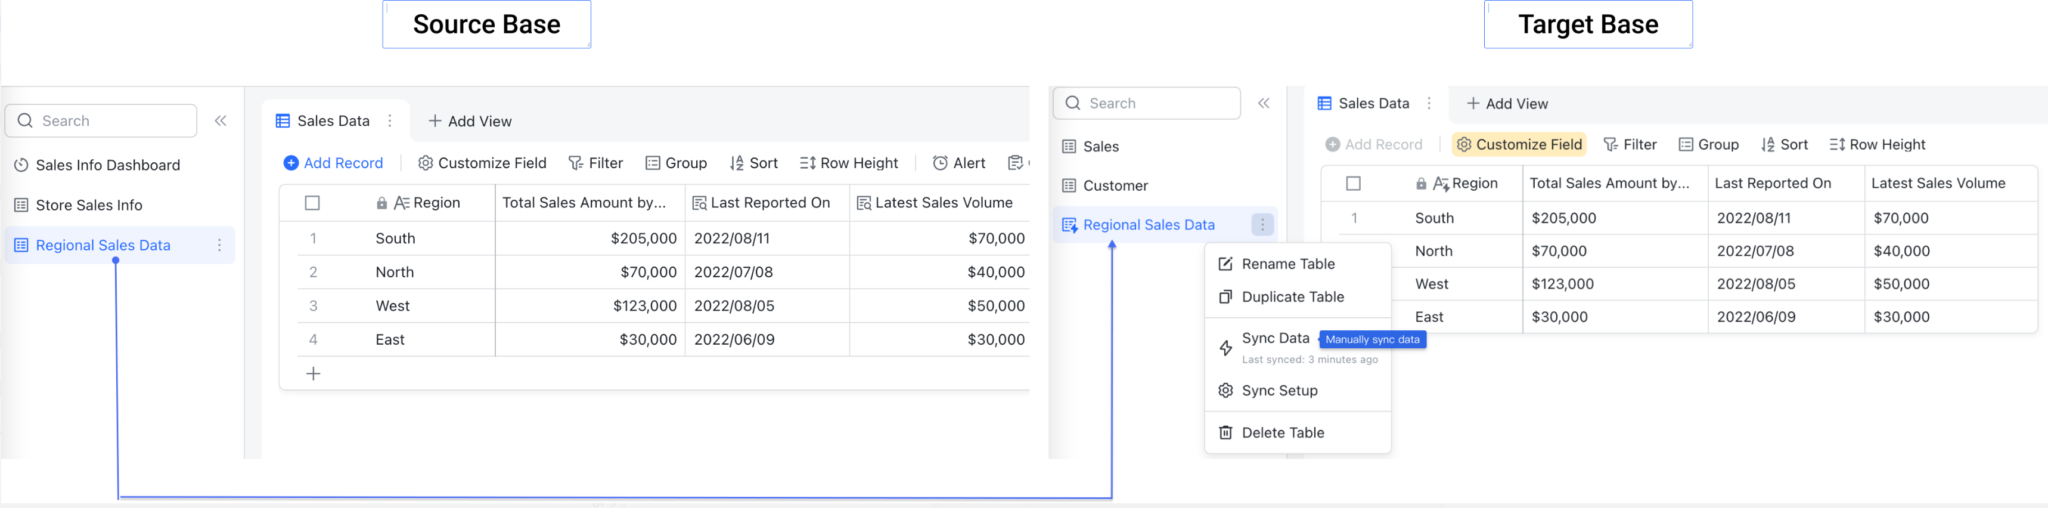The image size is (2048, 508).
Task: Collapse the target base sidebar
Action: (1264, 103)
